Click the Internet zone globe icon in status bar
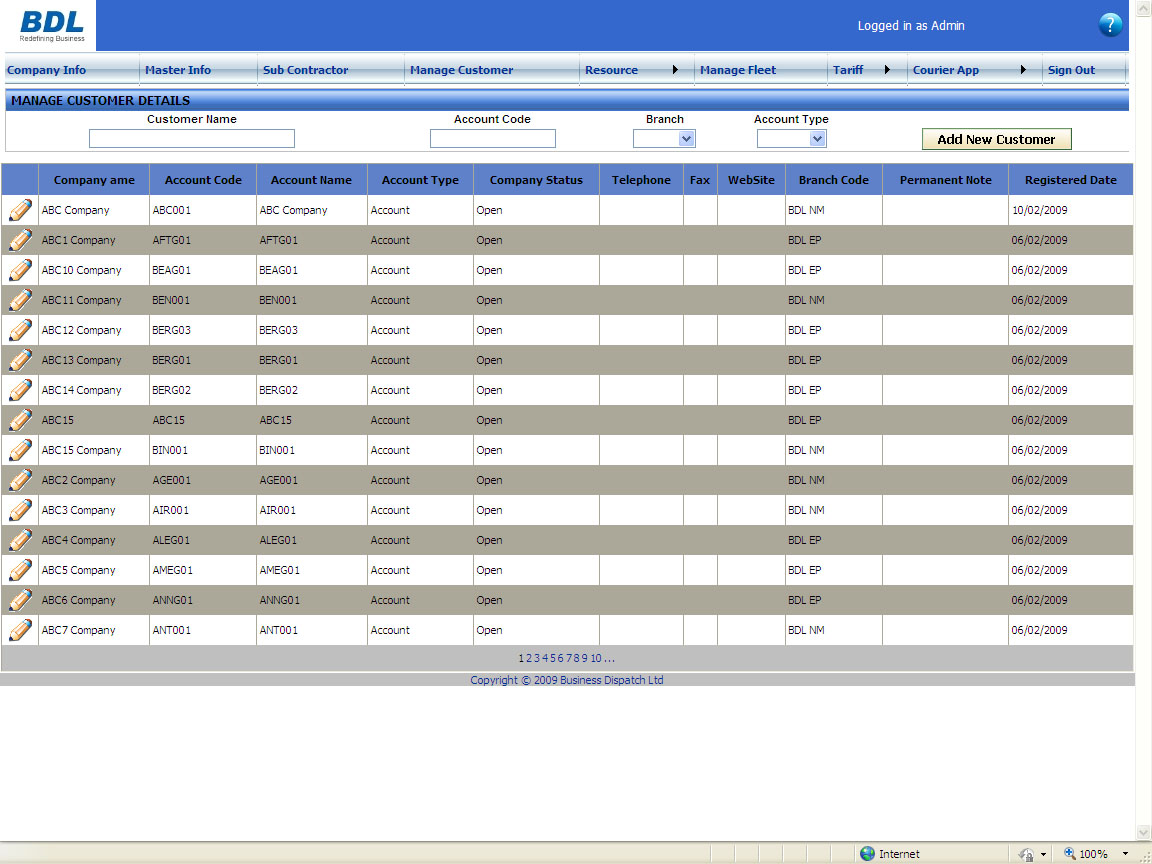 tap(867, 853)
